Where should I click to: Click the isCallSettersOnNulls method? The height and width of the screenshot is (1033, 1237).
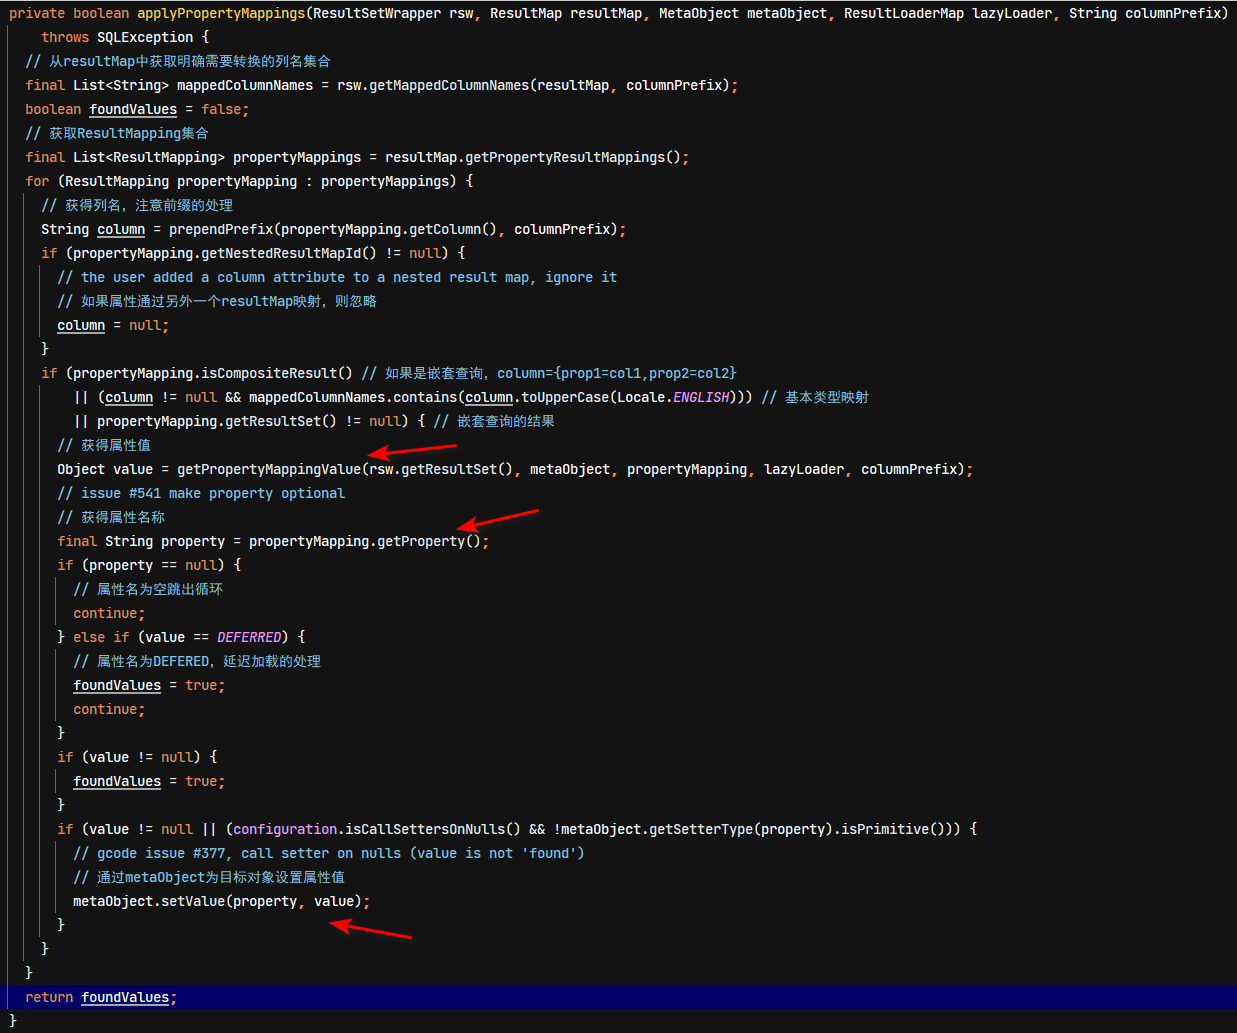tap(425, 829)
